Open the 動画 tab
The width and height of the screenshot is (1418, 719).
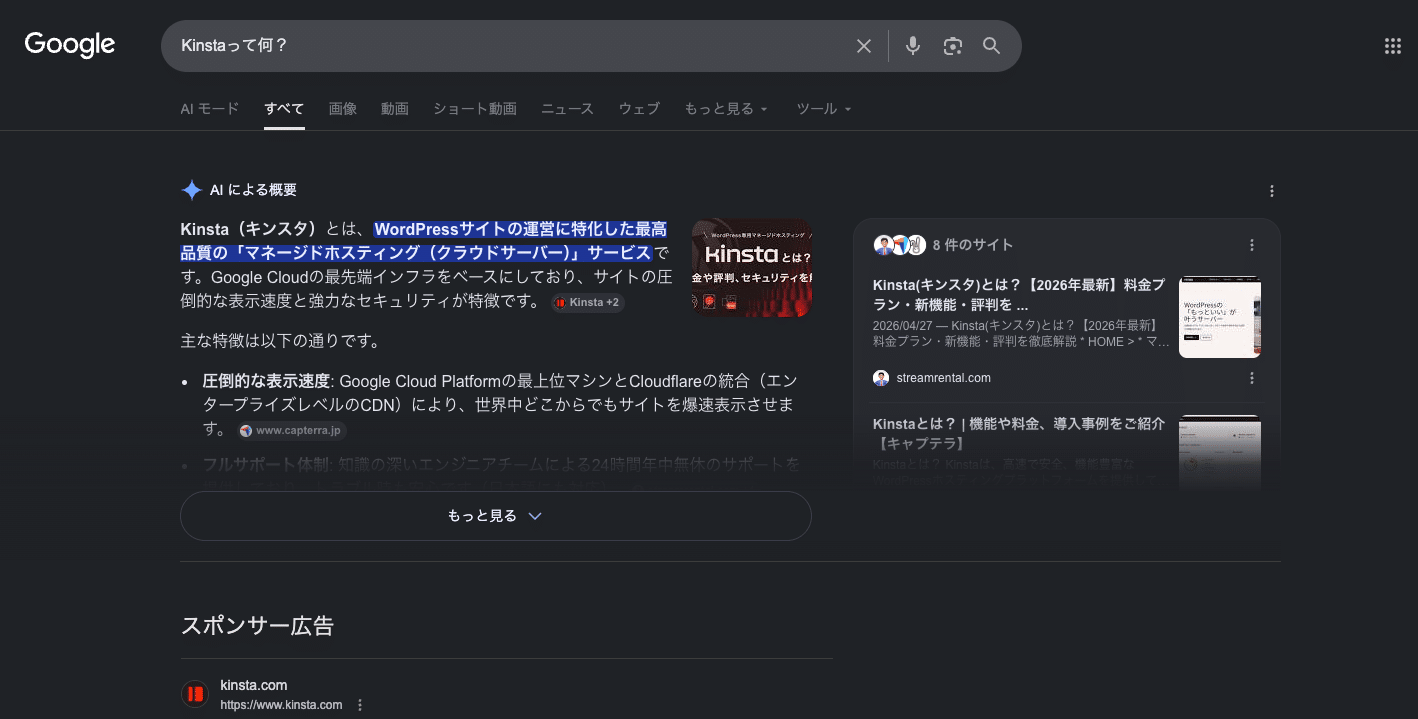(395, 109)
